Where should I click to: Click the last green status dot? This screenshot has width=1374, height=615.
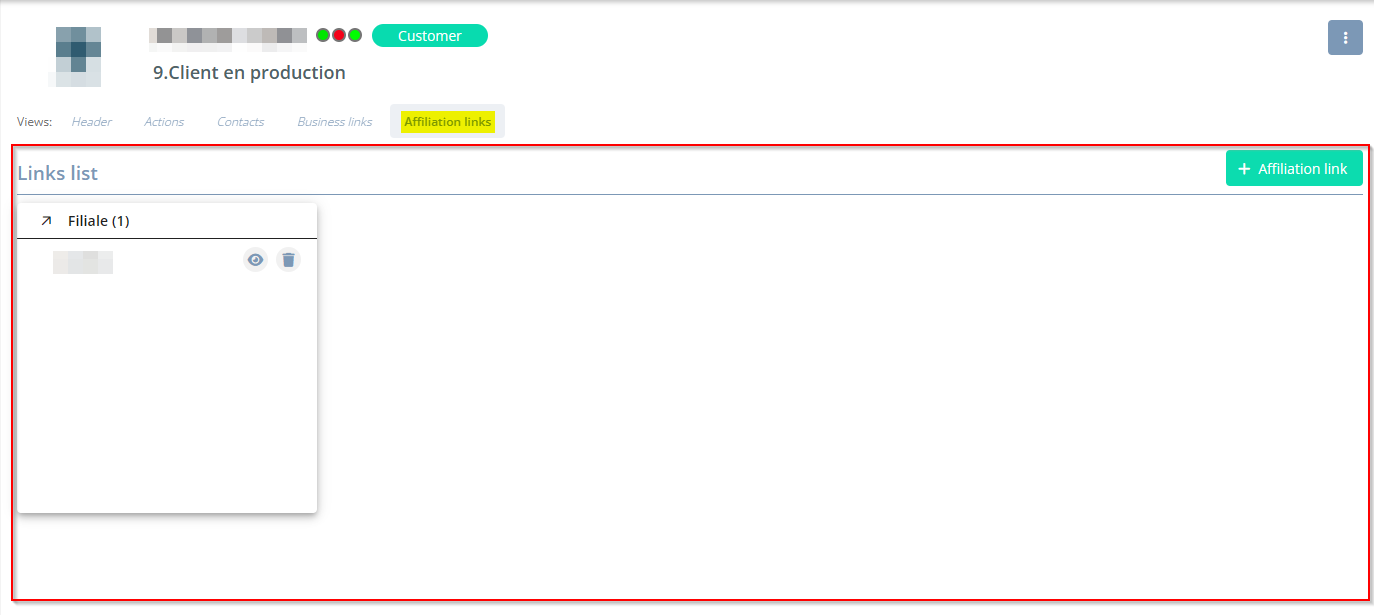coord(355,35)
